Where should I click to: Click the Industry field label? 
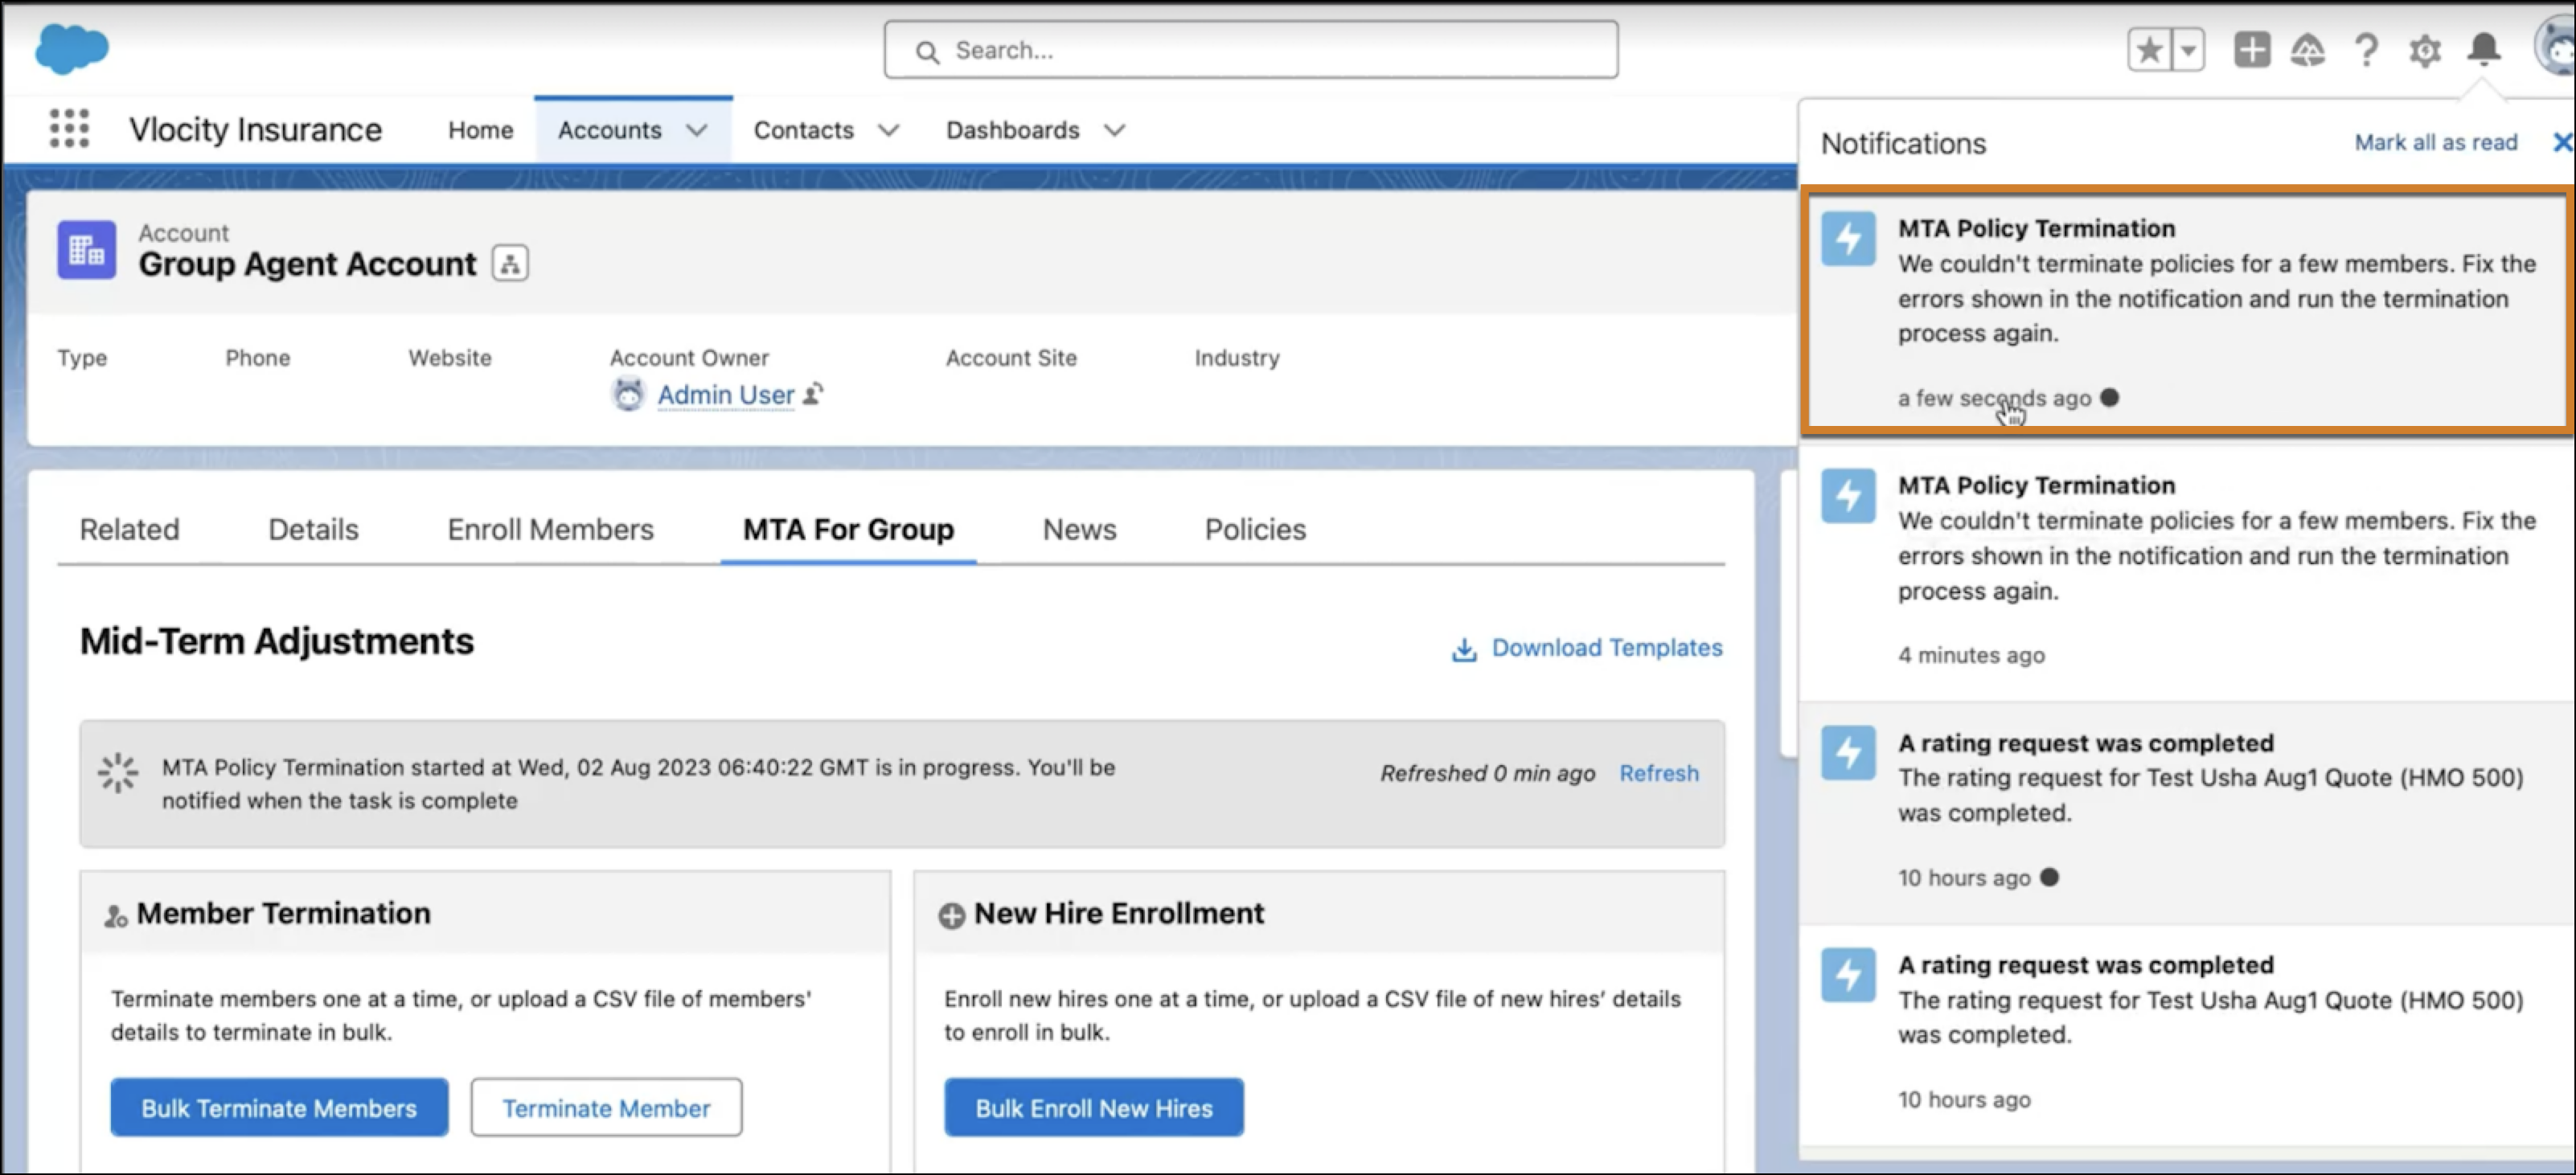1237,358
